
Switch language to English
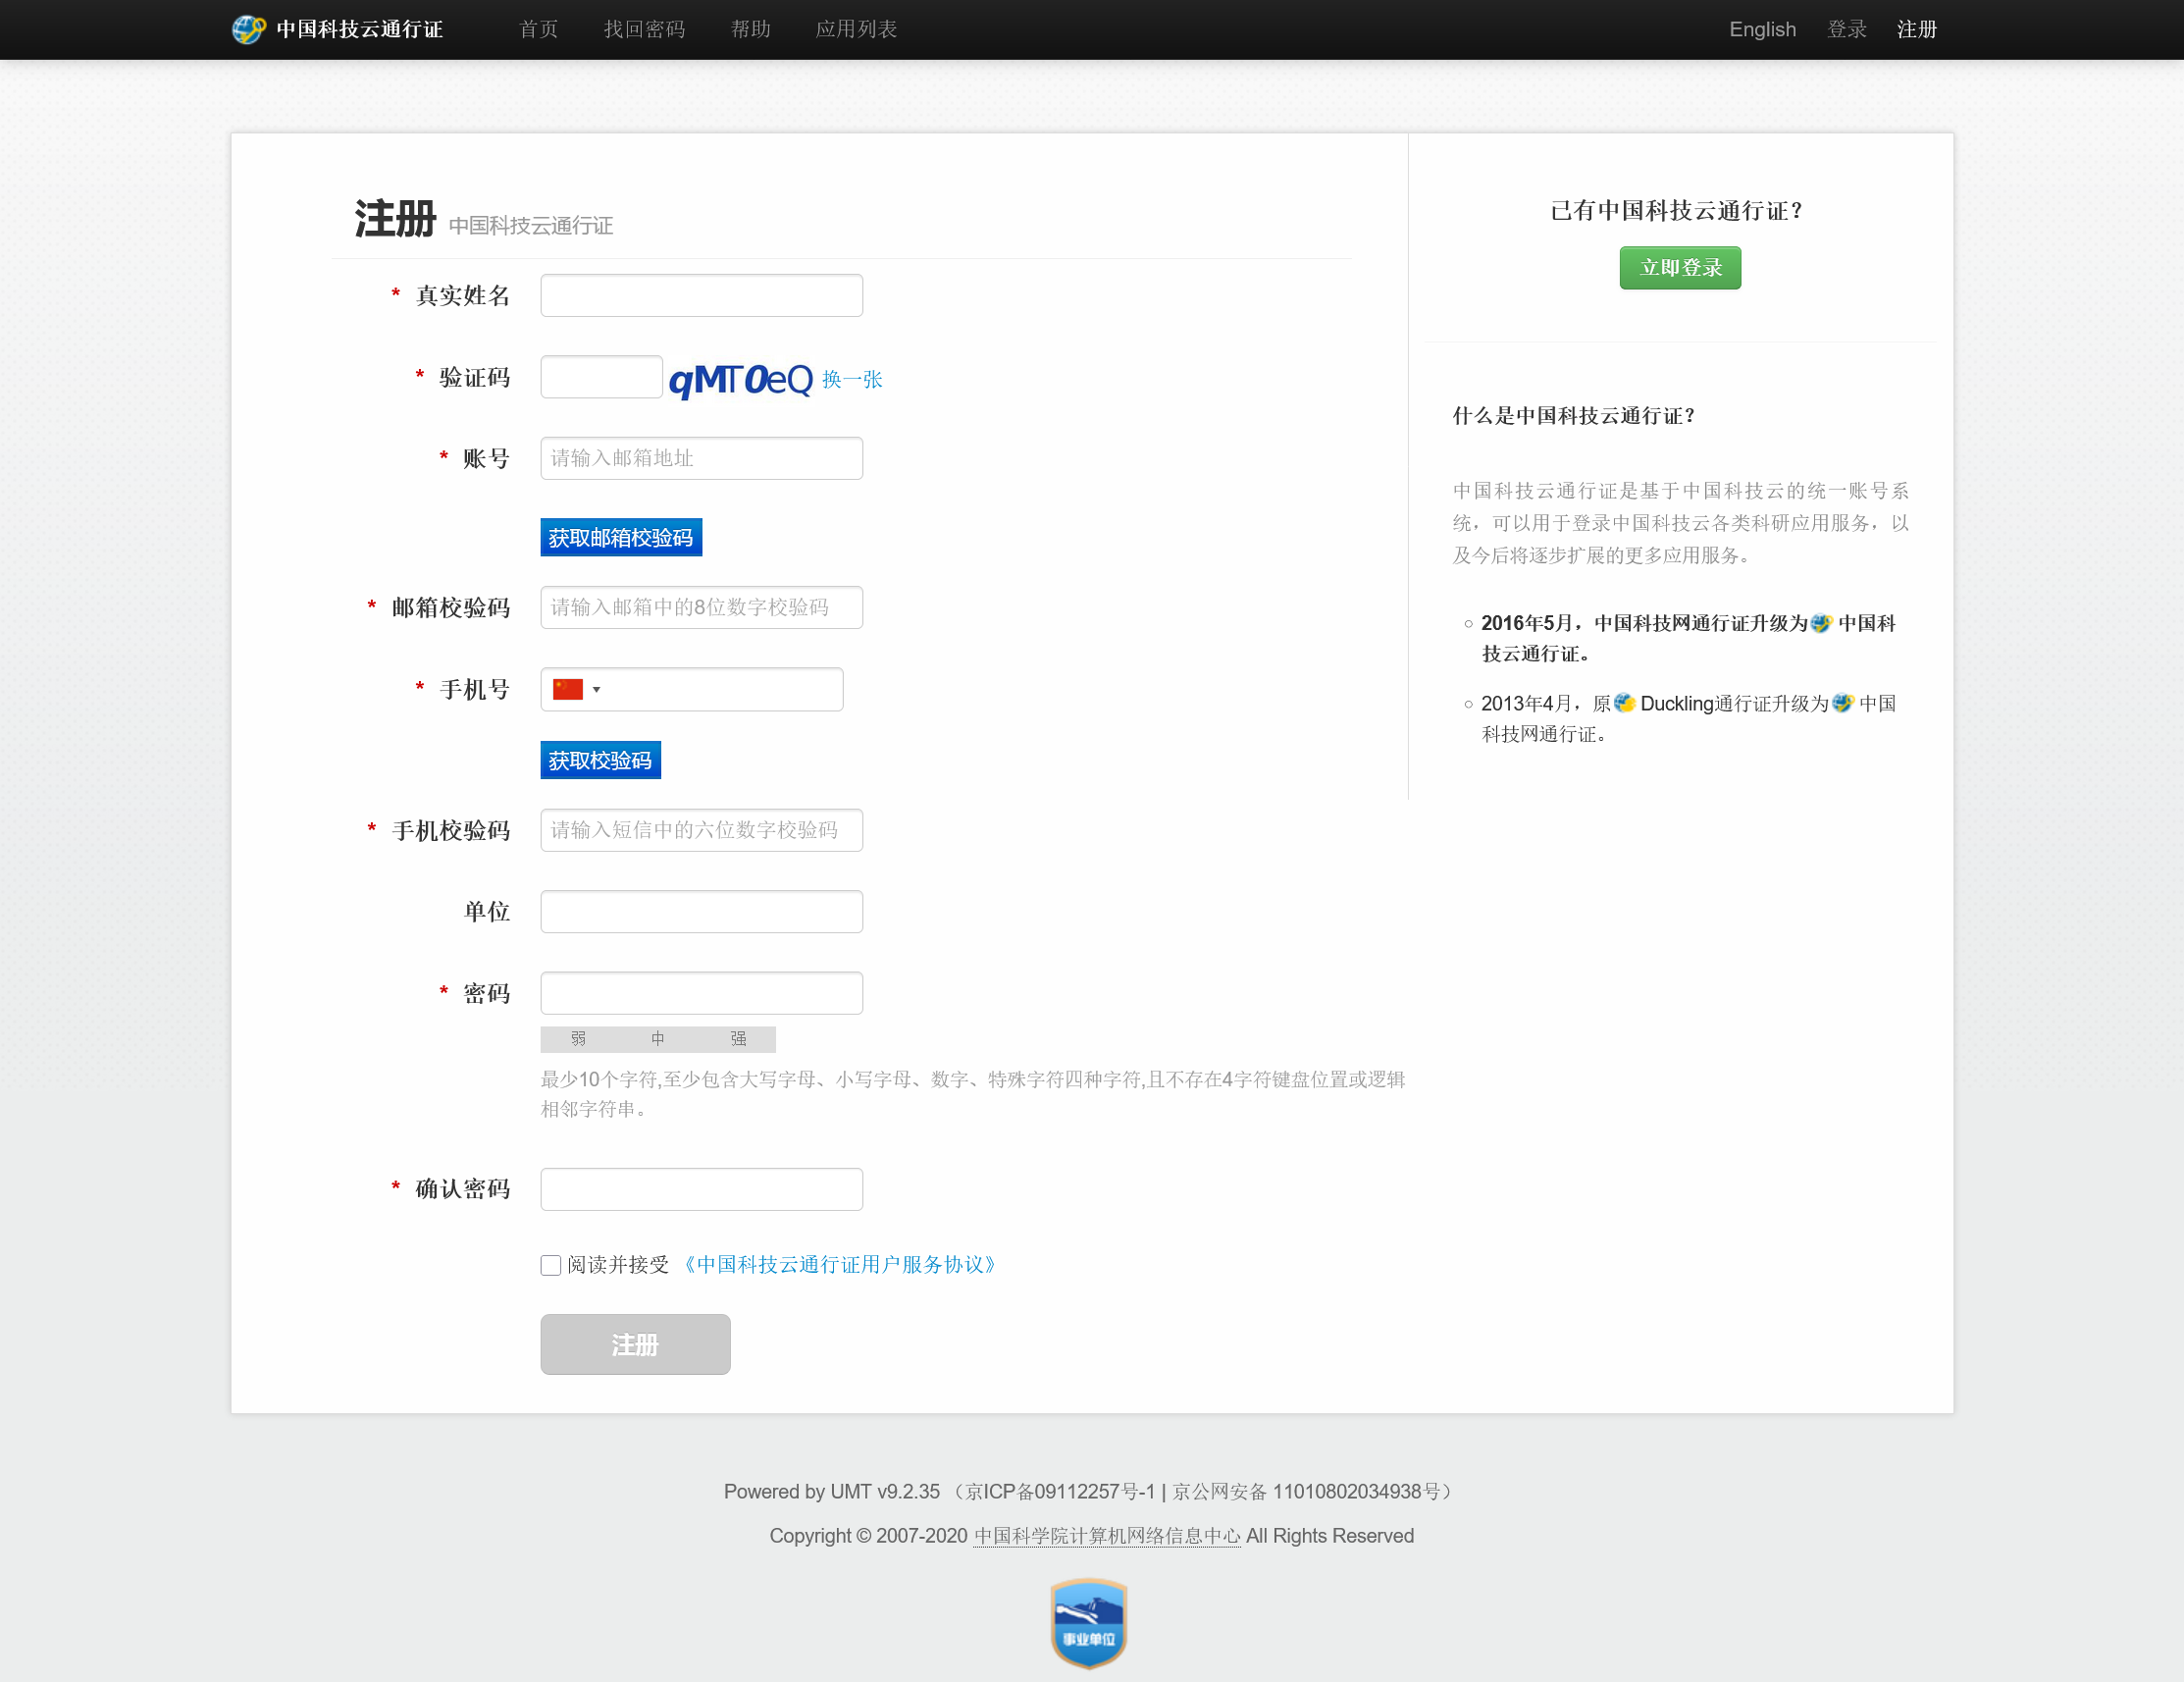point(1762,29)
